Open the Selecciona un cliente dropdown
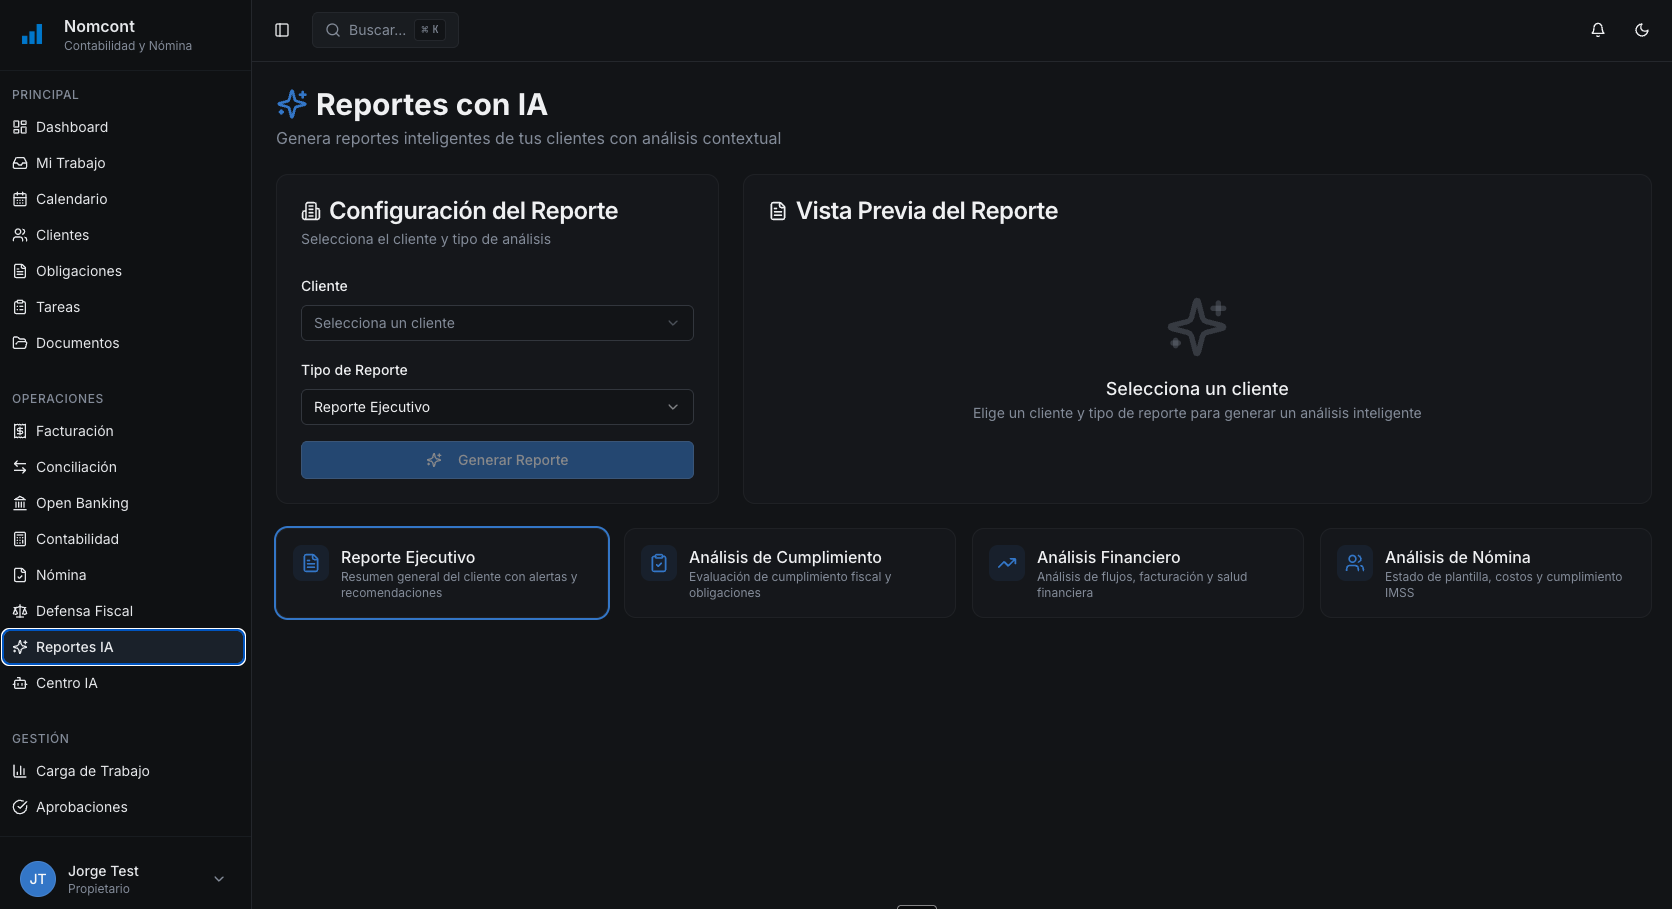This screenshot has height=909, width=1672. pyautogui.click(x=497, y=323)
